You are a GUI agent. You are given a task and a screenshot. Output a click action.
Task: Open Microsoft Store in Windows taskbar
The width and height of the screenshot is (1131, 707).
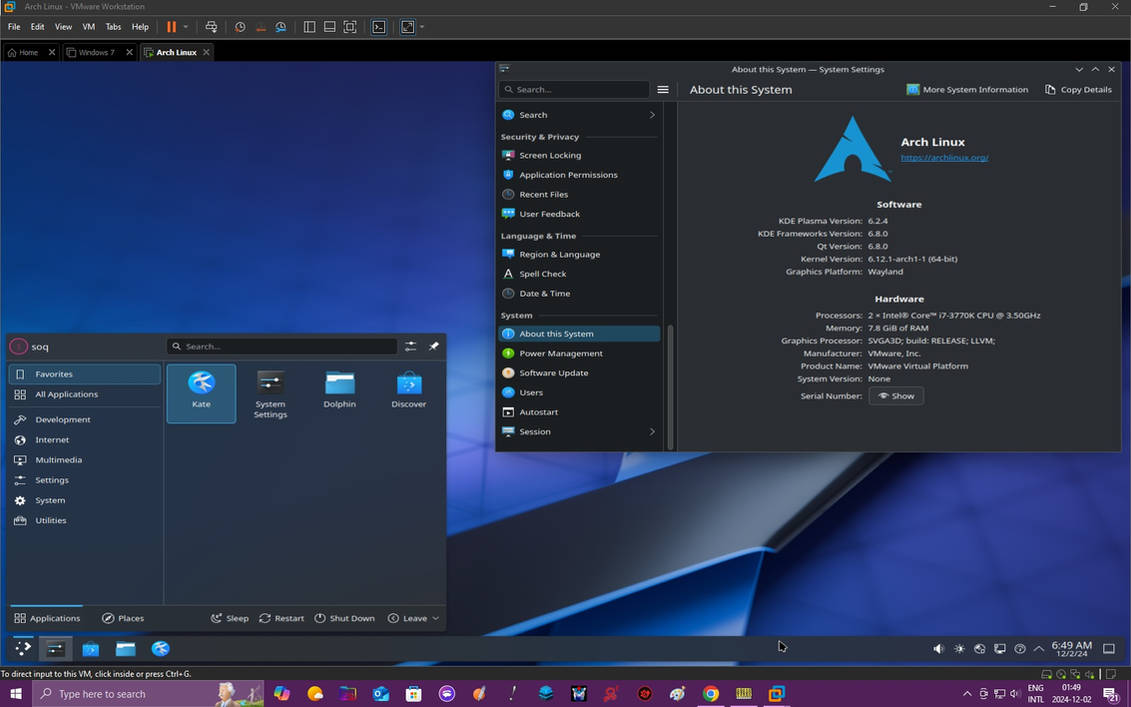pyautogui.click(x=413, y=693)
